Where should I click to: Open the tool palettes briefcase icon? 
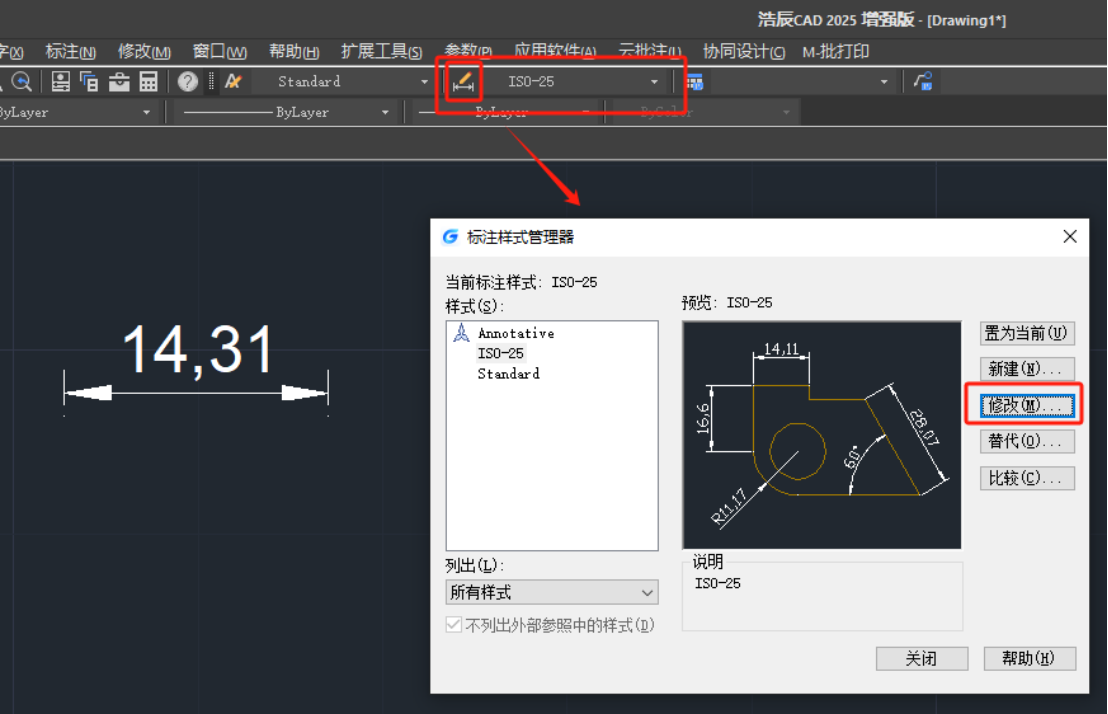pos(120,81)
